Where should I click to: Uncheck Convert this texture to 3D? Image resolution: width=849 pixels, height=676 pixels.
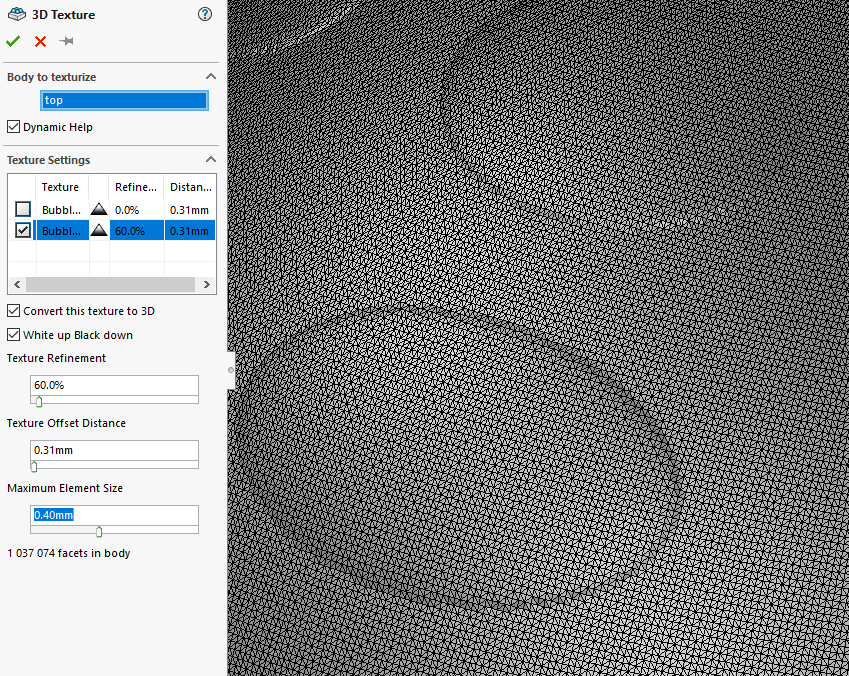click(x=13, y=311)
